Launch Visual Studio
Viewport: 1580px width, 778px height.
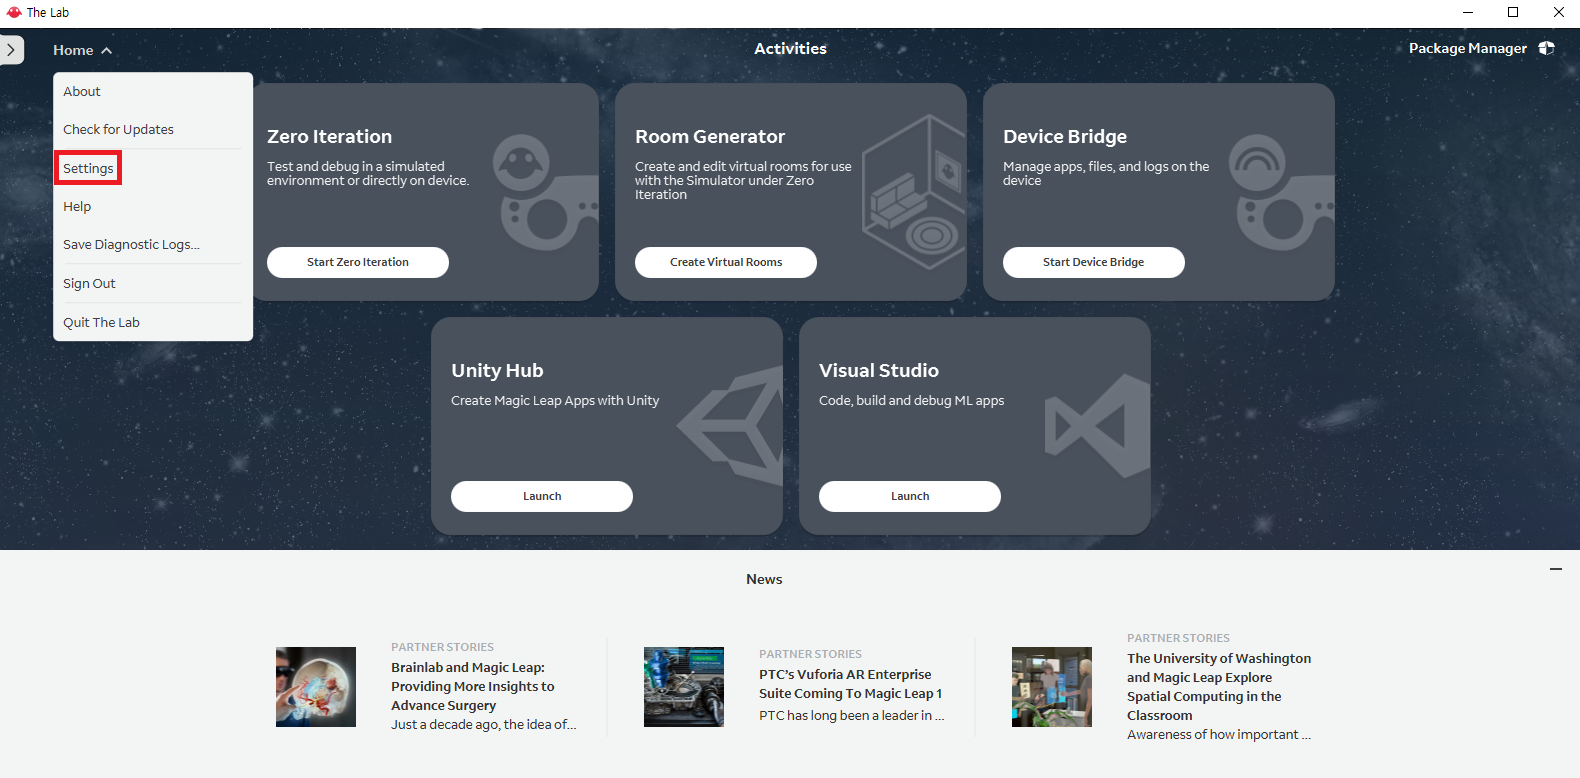[910, 496]
